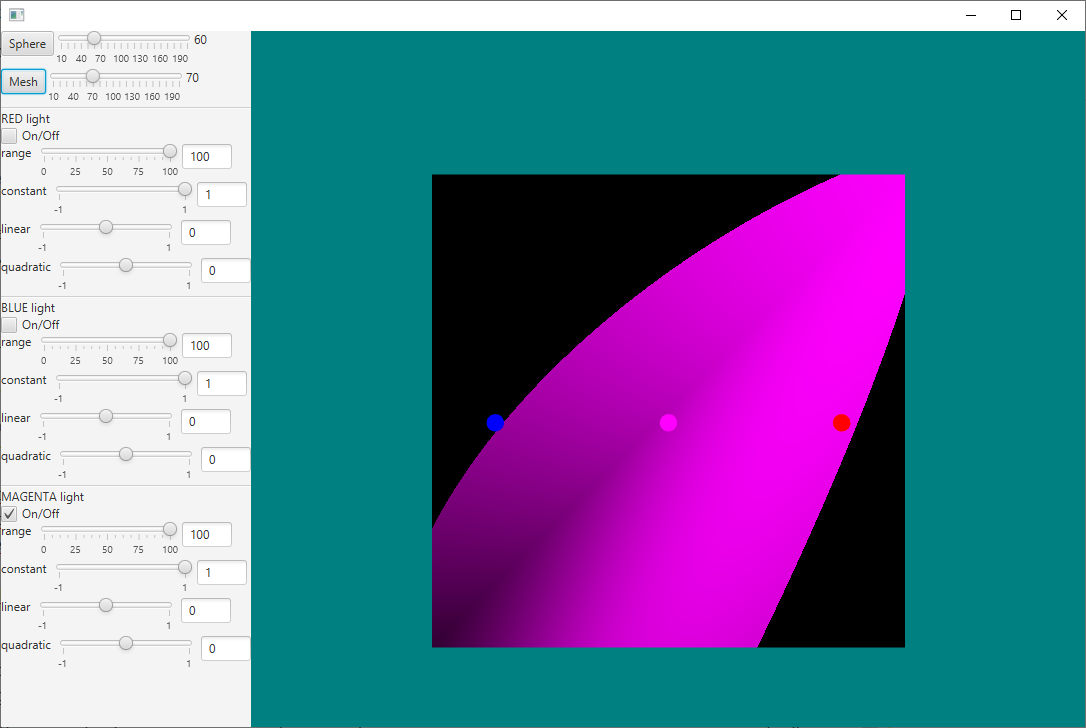Click the MAGENTA light linear input field
Screen dimensions: 1086x728
coord(206,611)
